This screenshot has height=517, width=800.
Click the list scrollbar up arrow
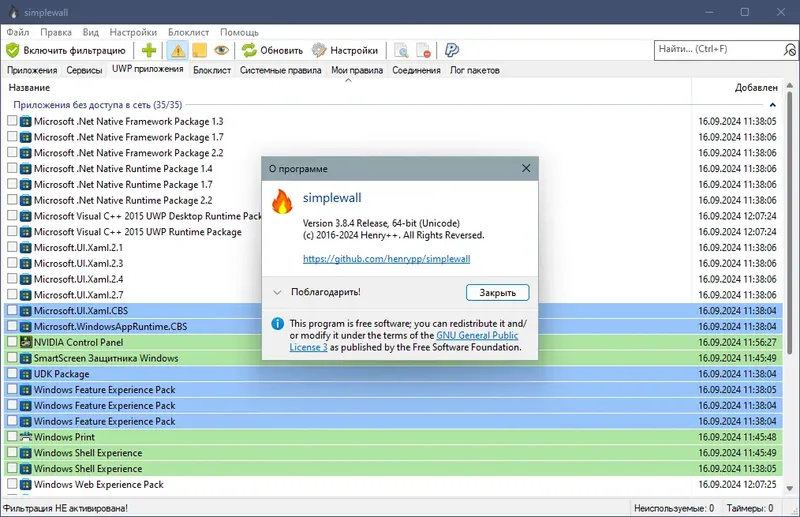790,85
